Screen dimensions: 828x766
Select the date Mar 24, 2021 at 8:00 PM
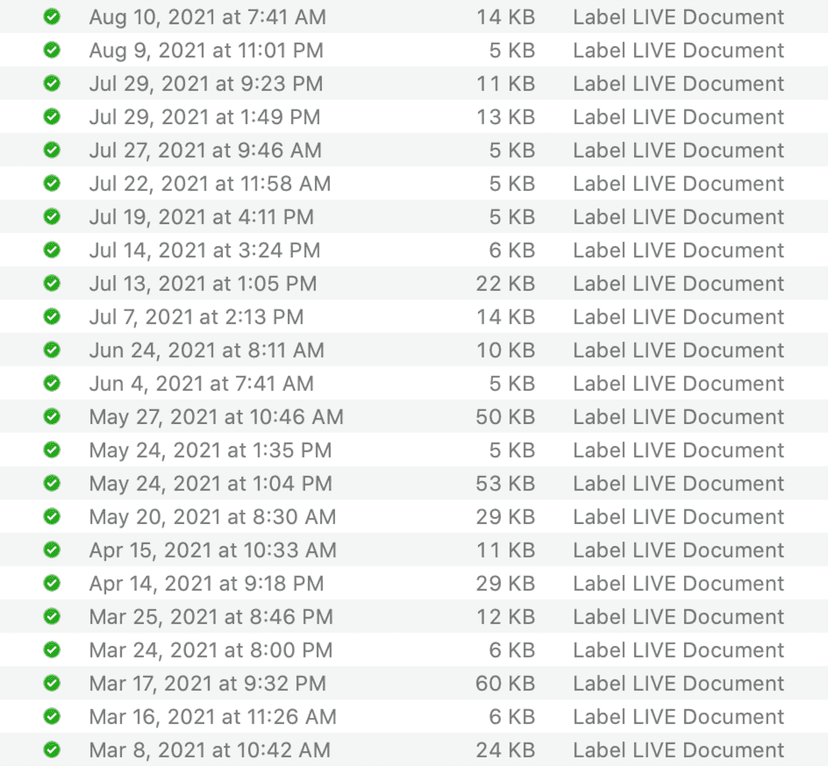(x=211, y=650)
